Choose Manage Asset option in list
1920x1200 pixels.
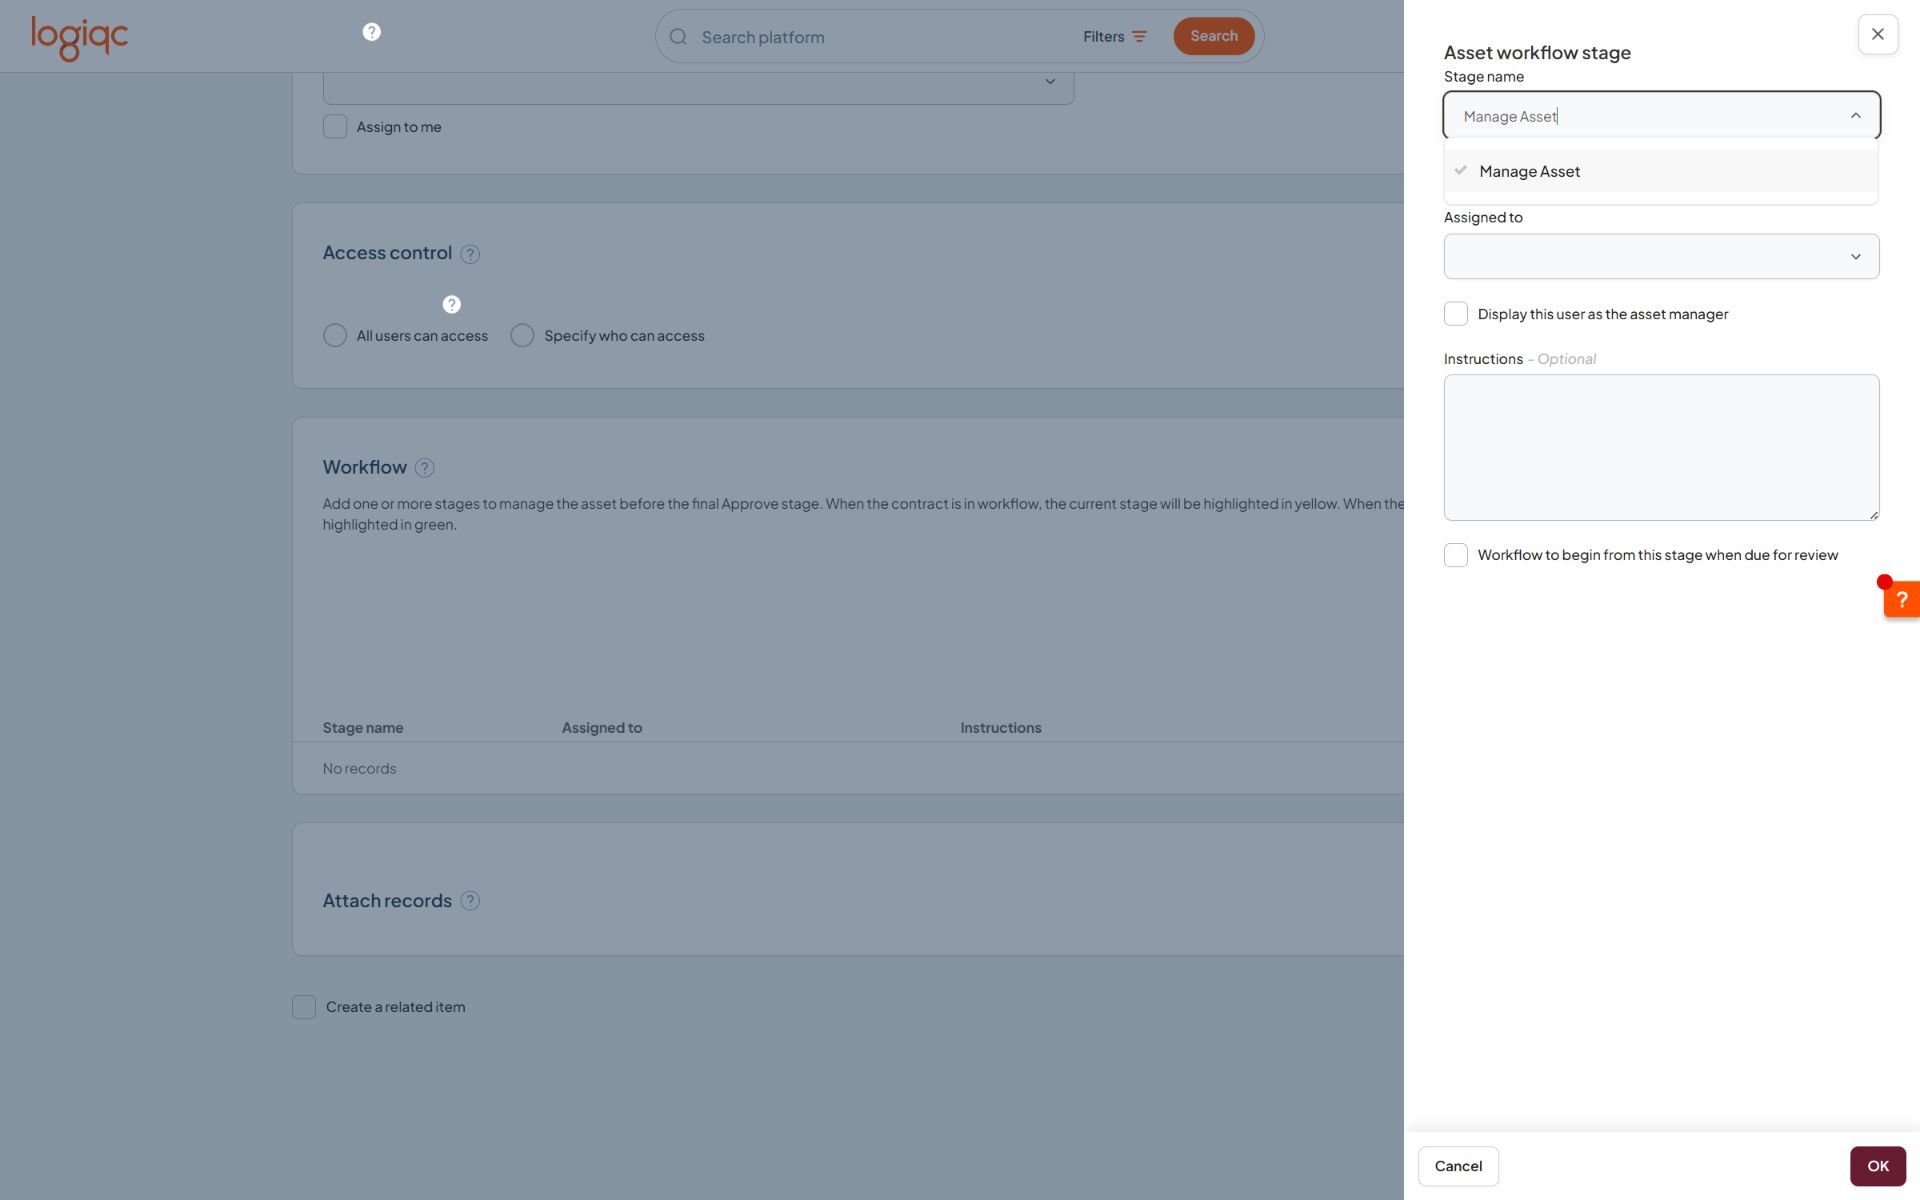(x=1661, y=171)
